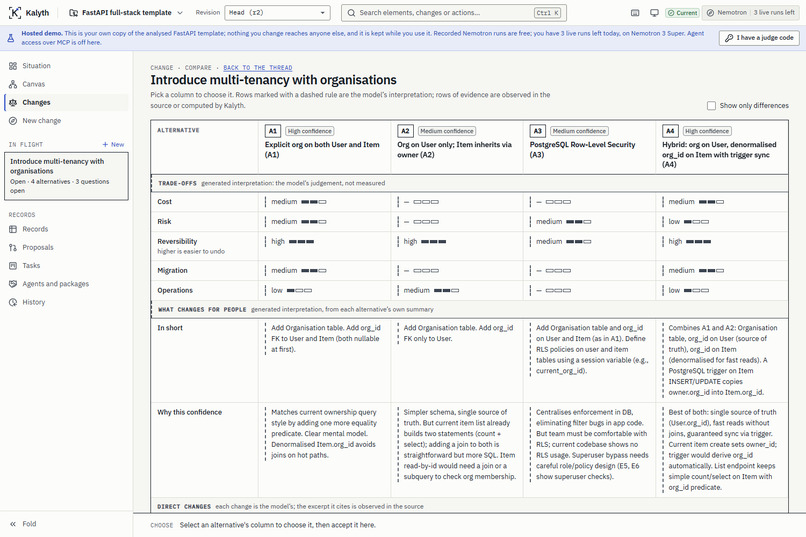Viewport: 806px width, 537px height.
Task: Select the in-flight Introduce multi-tenancy with organisations card
Action: pyautogui.click(x=66, y=176)
